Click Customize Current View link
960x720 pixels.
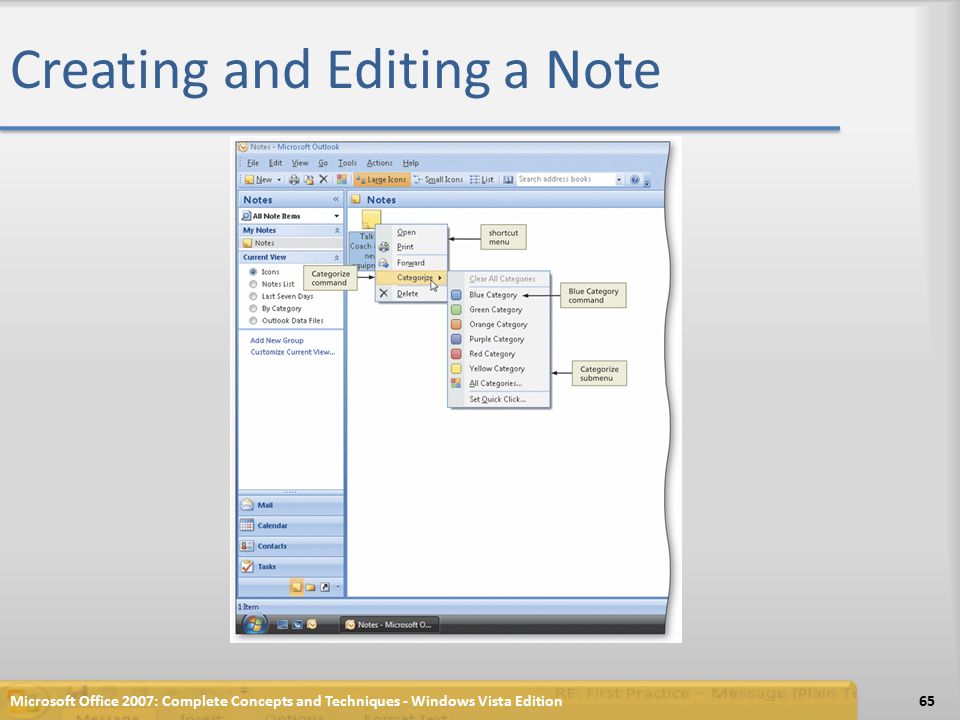(x=293, y=352)
